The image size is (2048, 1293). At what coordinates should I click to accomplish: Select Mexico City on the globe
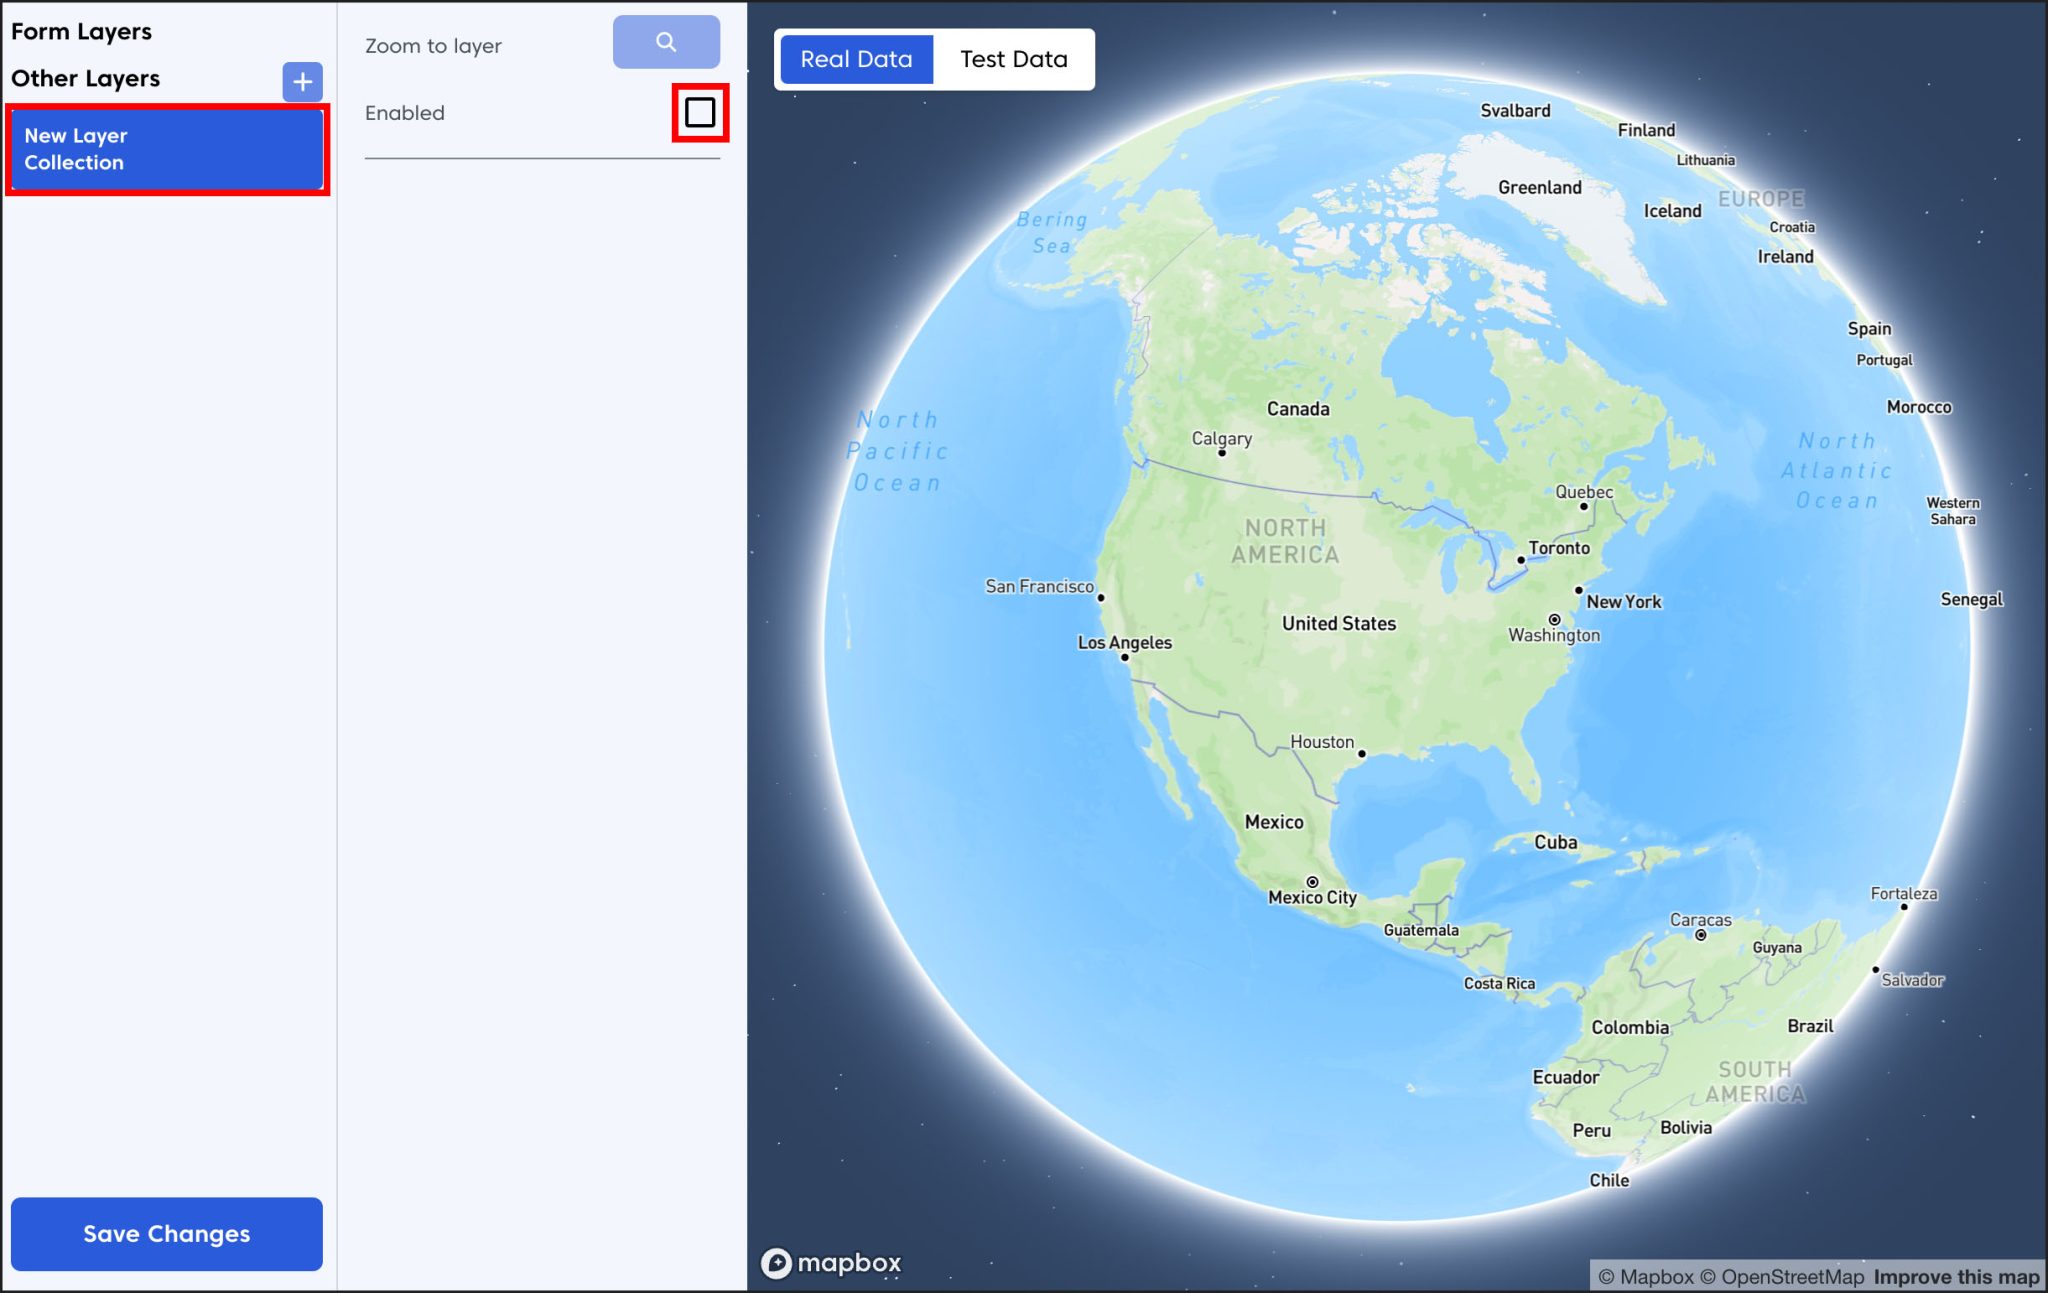point(1313,881)
